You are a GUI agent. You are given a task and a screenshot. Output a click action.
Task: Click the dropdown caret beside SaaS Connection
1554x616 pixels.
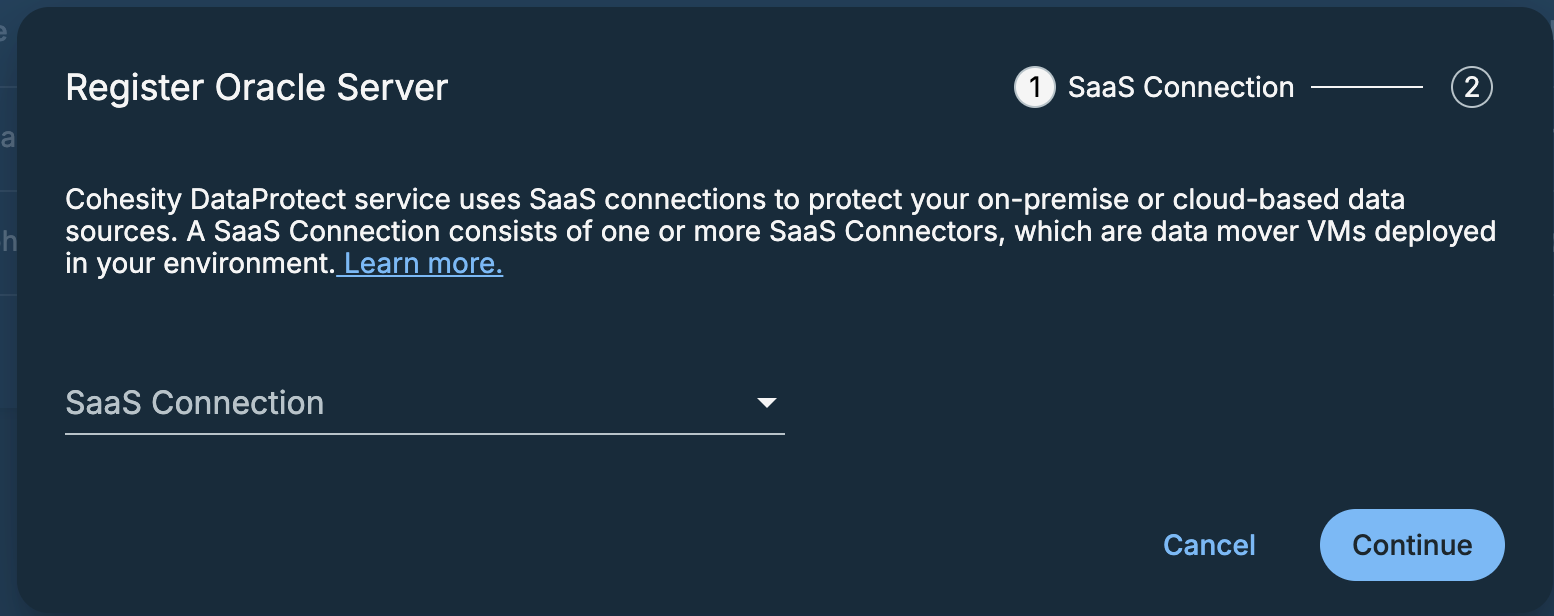point(767,403)
